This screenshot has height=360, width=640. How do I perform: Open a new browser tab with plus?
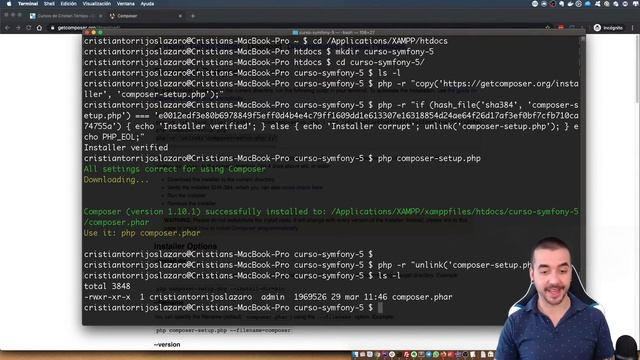193,16
